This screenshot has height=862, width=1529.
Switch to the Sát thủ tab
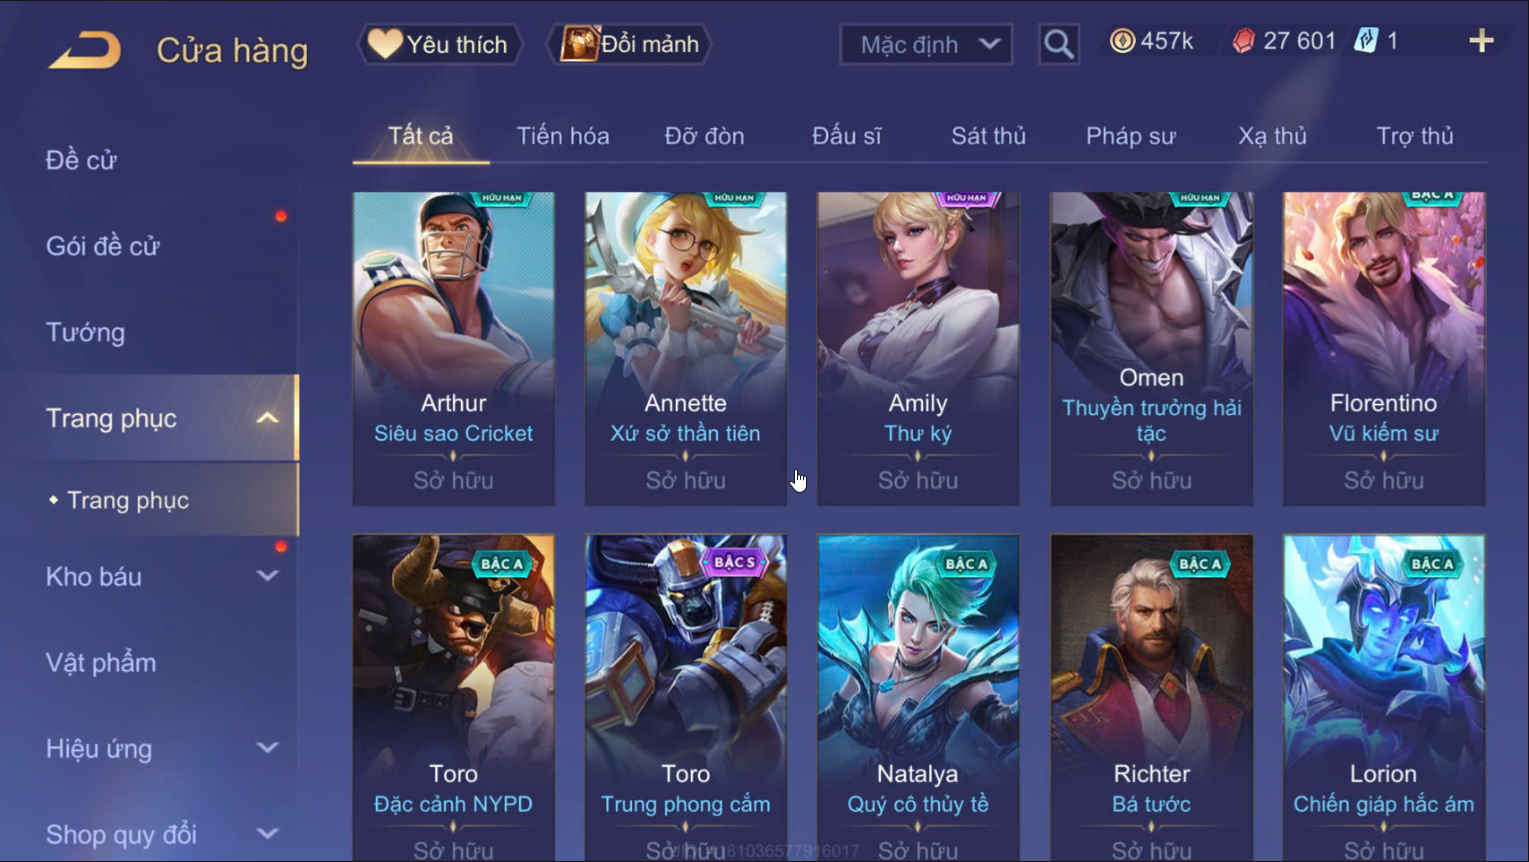click(x=988, y=136)
